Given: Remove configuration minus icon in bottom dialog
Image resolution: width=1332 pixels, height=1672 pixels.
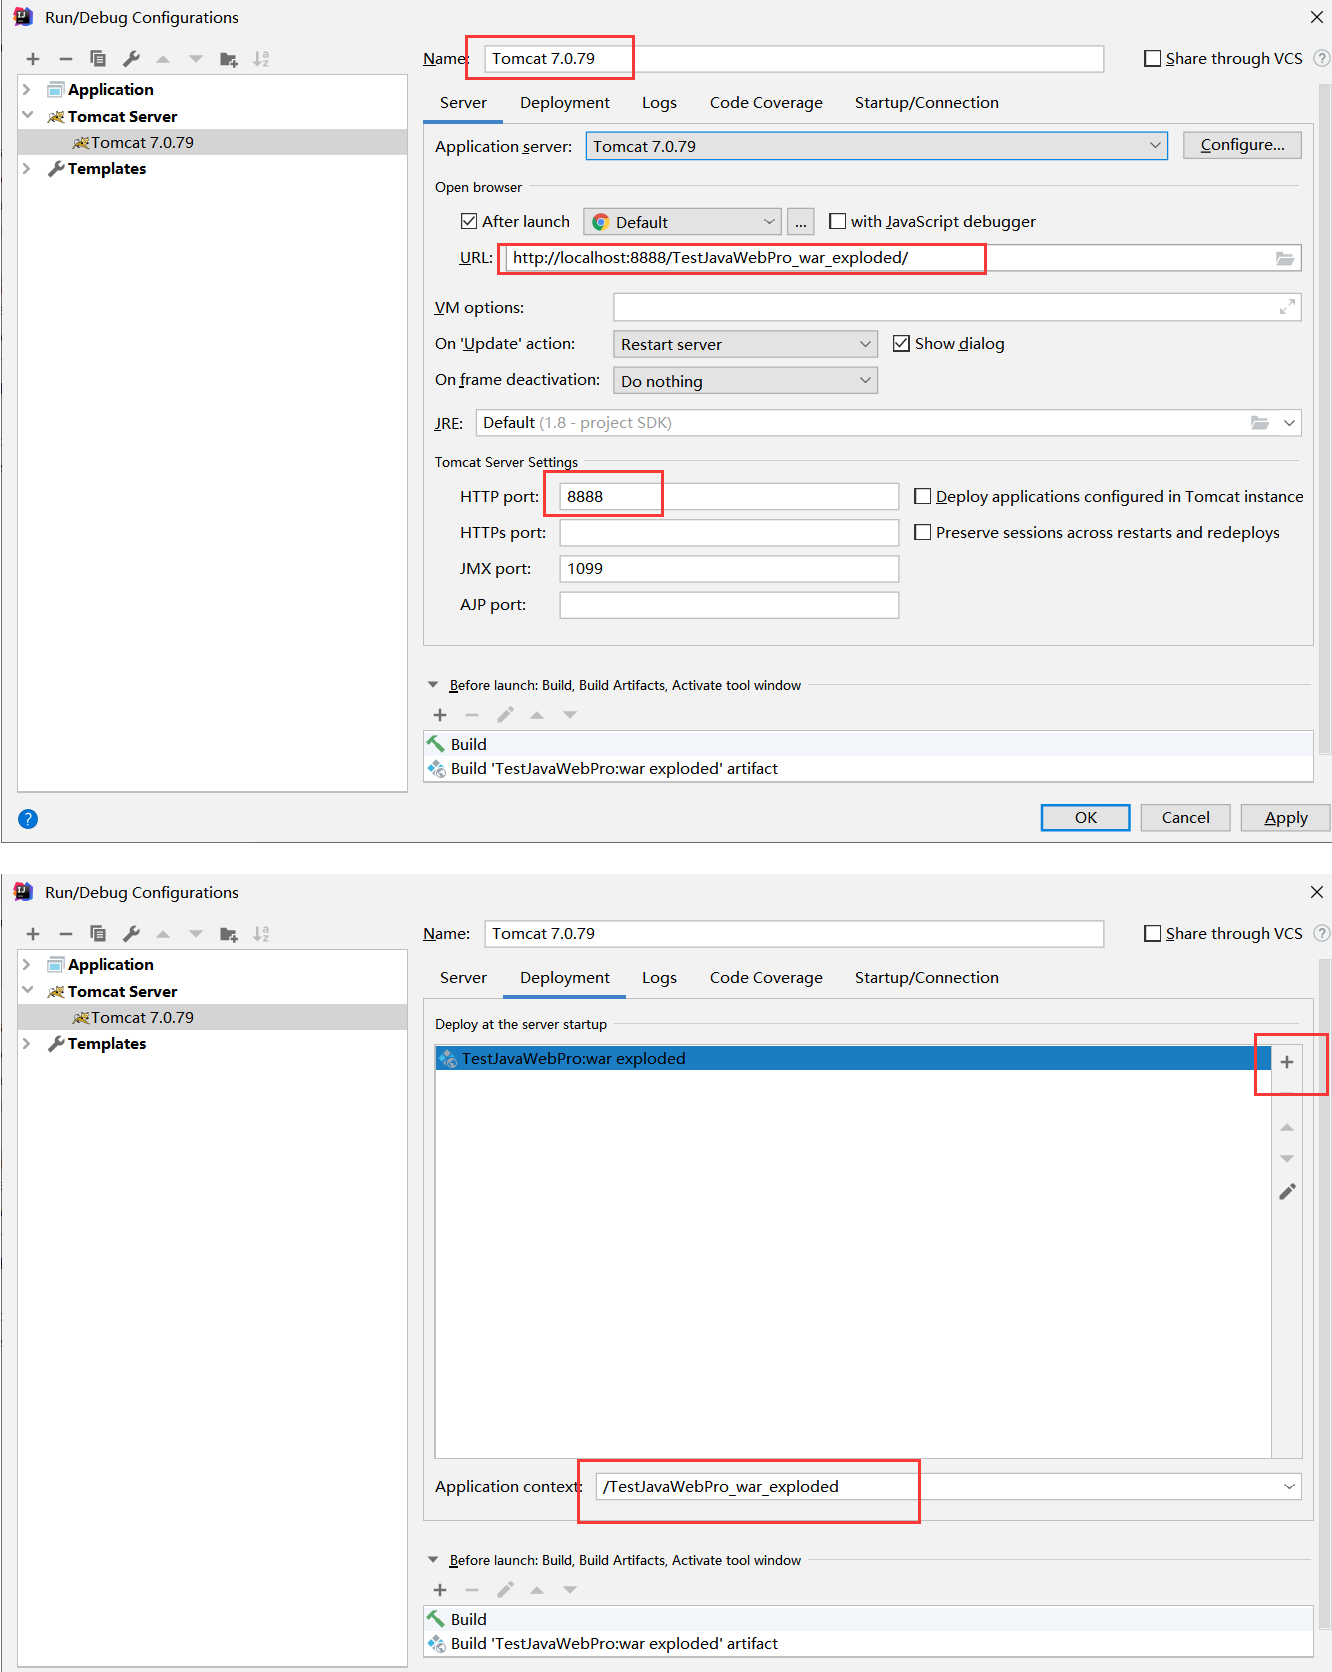Looking at the screenshot, I should coord(66,934).
